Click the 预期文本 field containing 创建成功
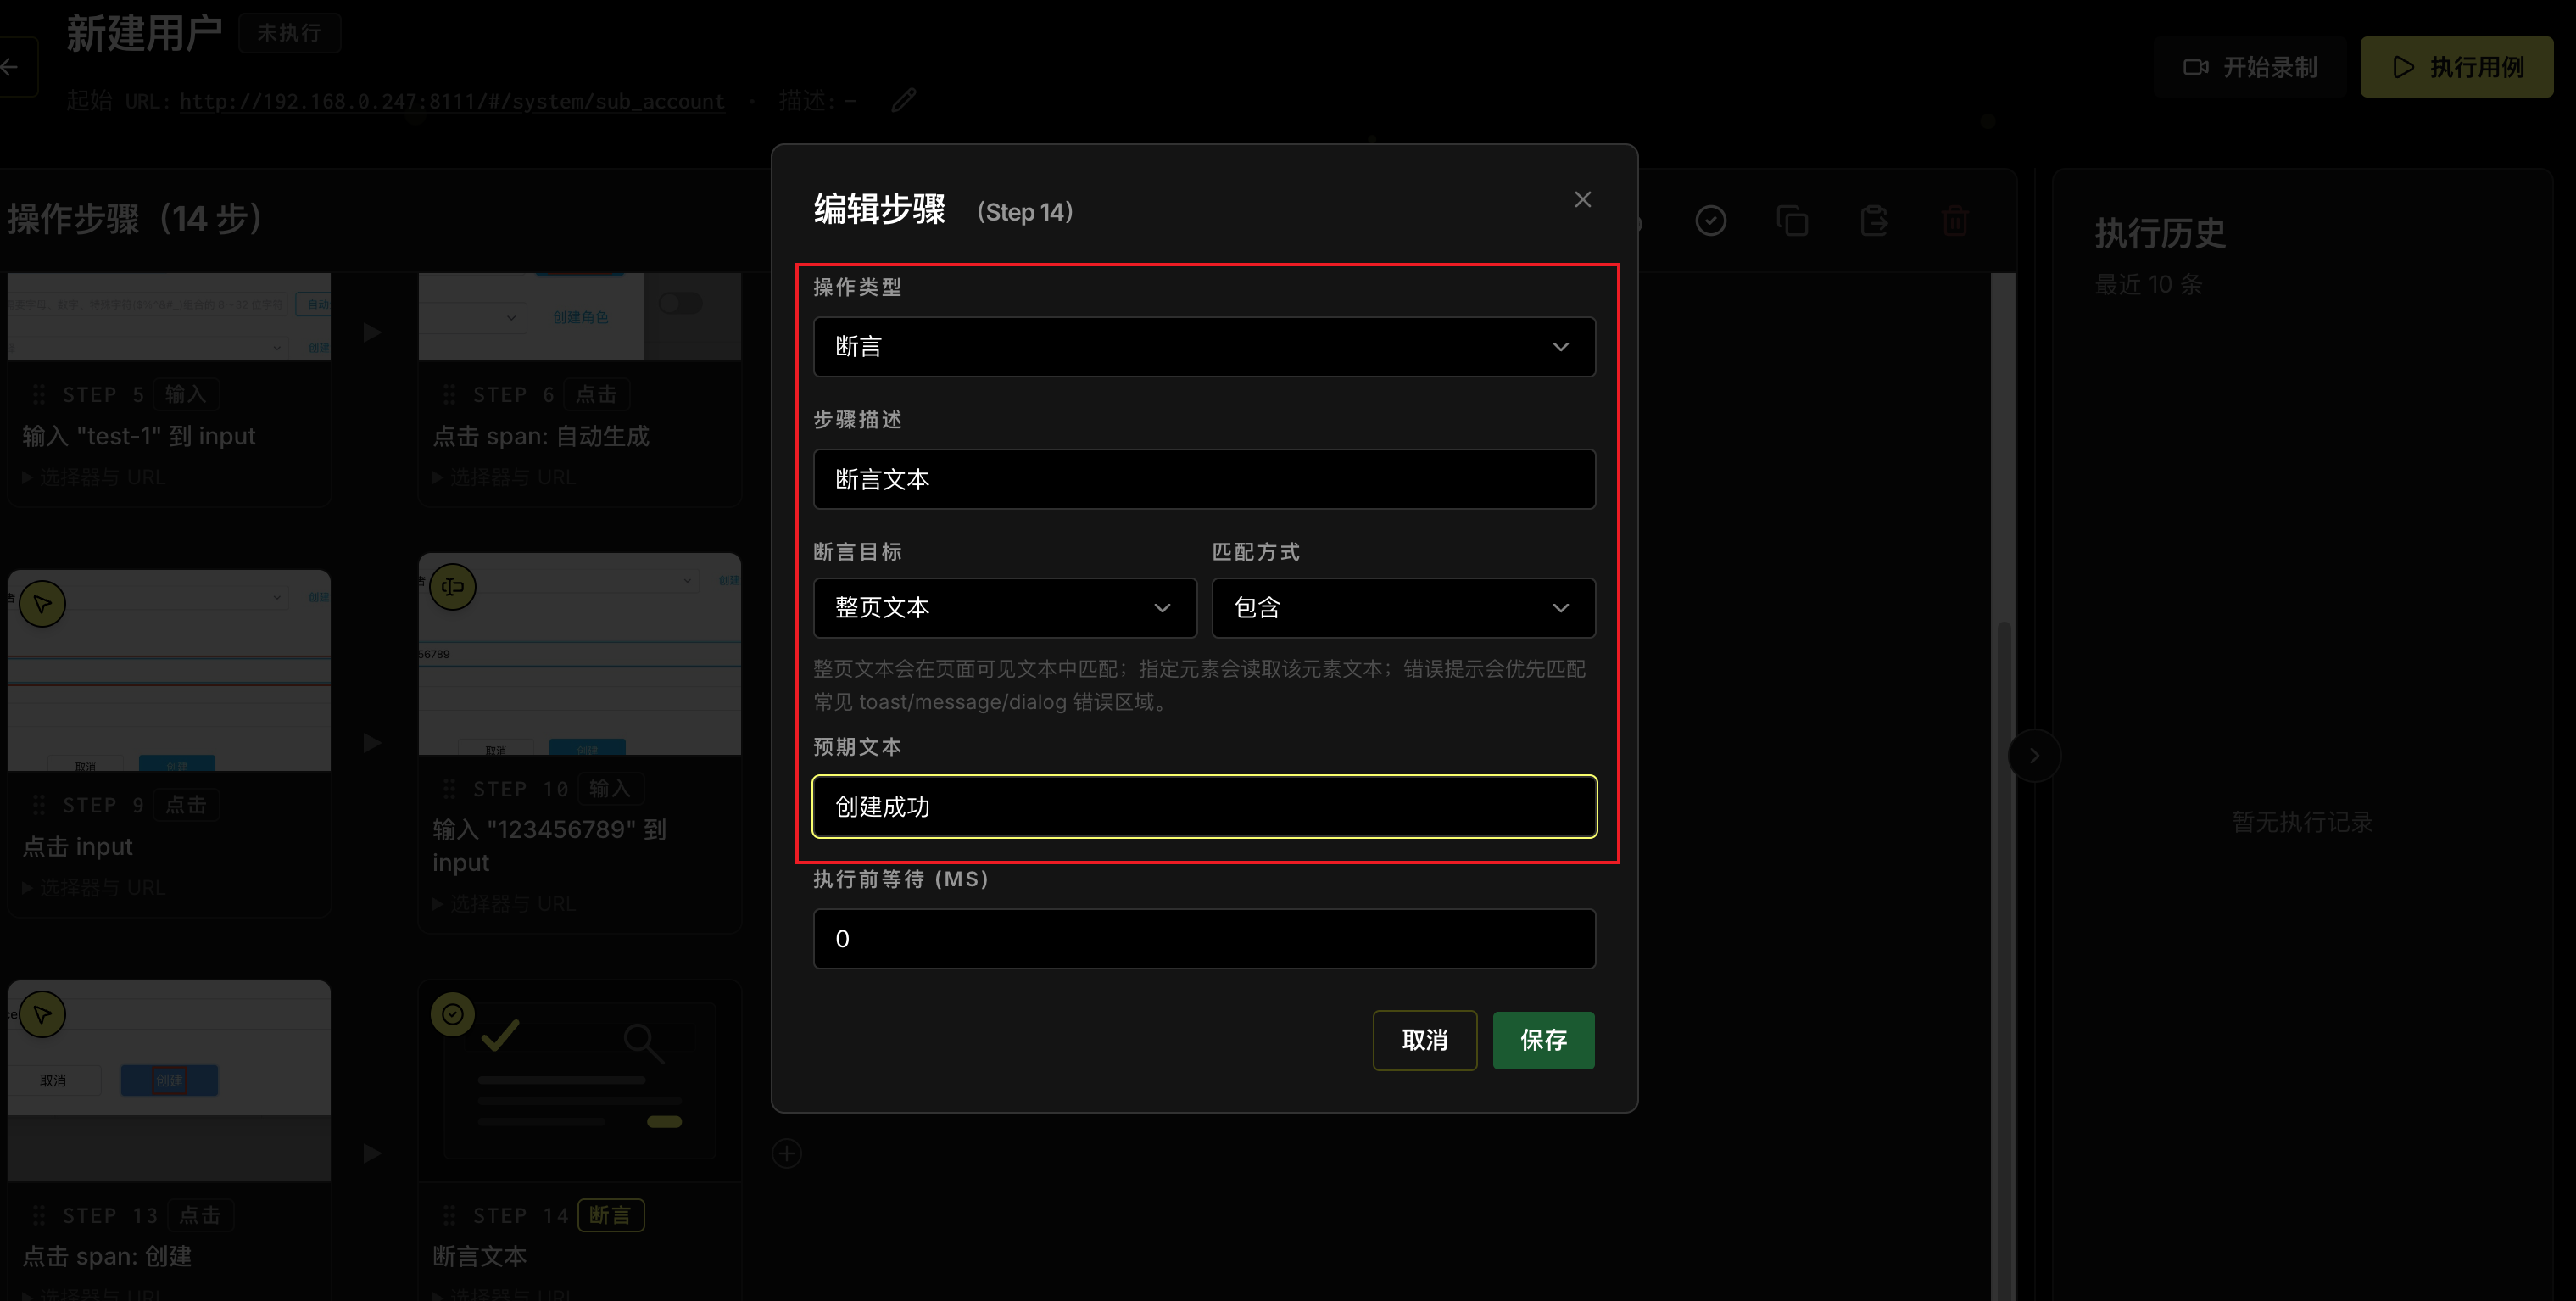 (1204, 806)
